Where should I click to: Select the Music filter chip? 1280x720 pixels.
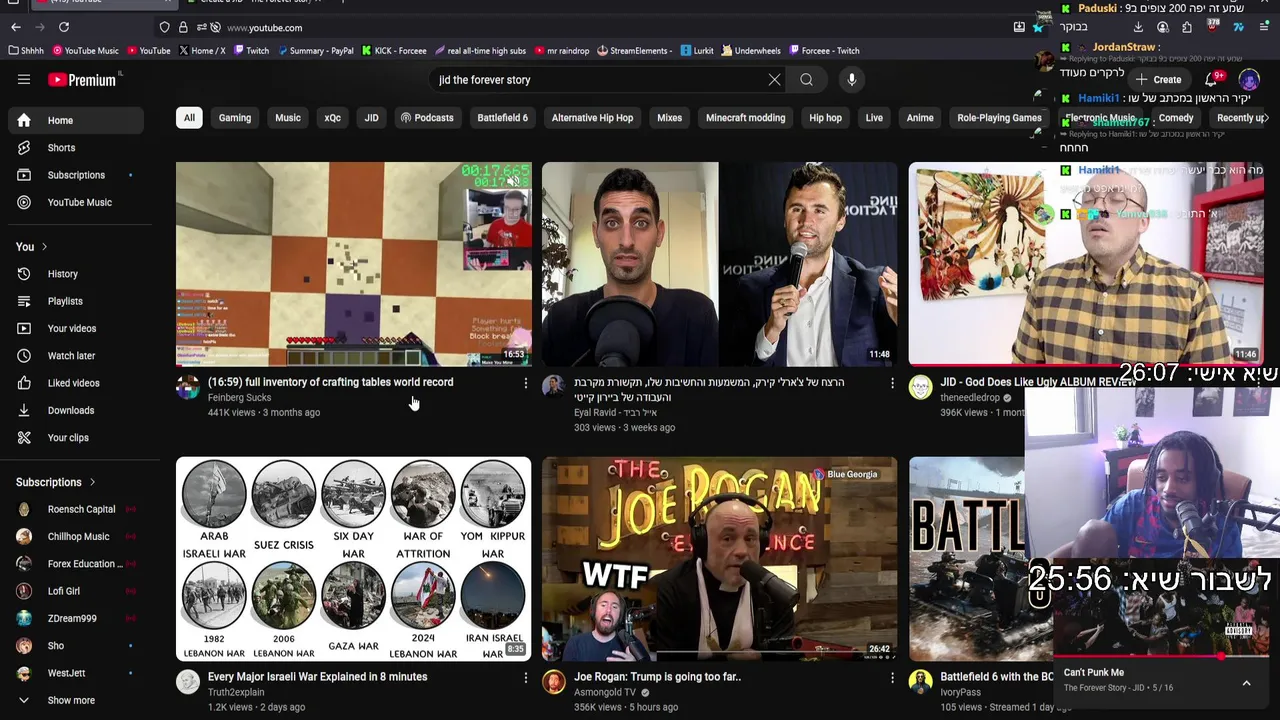(x=288, y=118)
